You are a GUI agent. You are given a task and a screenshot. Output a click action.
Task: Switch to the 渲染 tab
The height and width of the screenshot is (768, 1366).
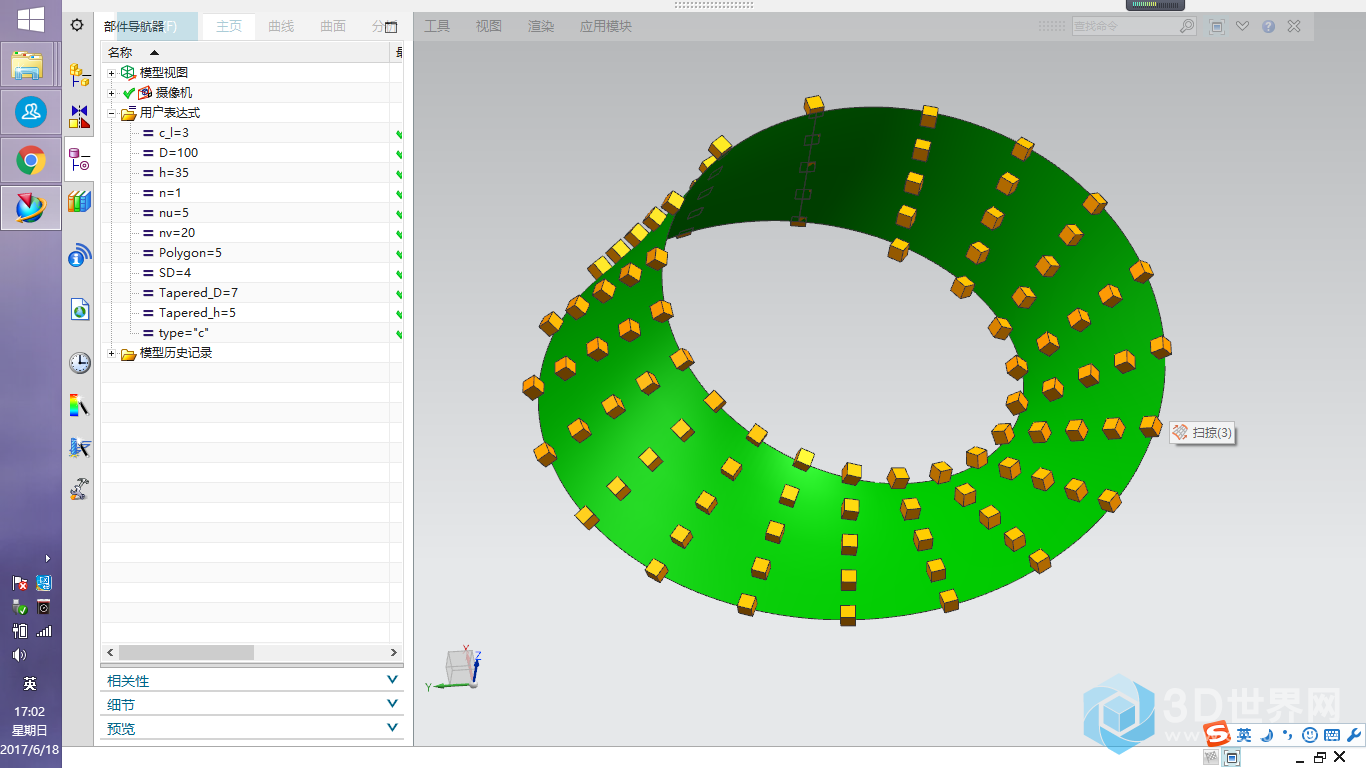click(x=541, y=26)
